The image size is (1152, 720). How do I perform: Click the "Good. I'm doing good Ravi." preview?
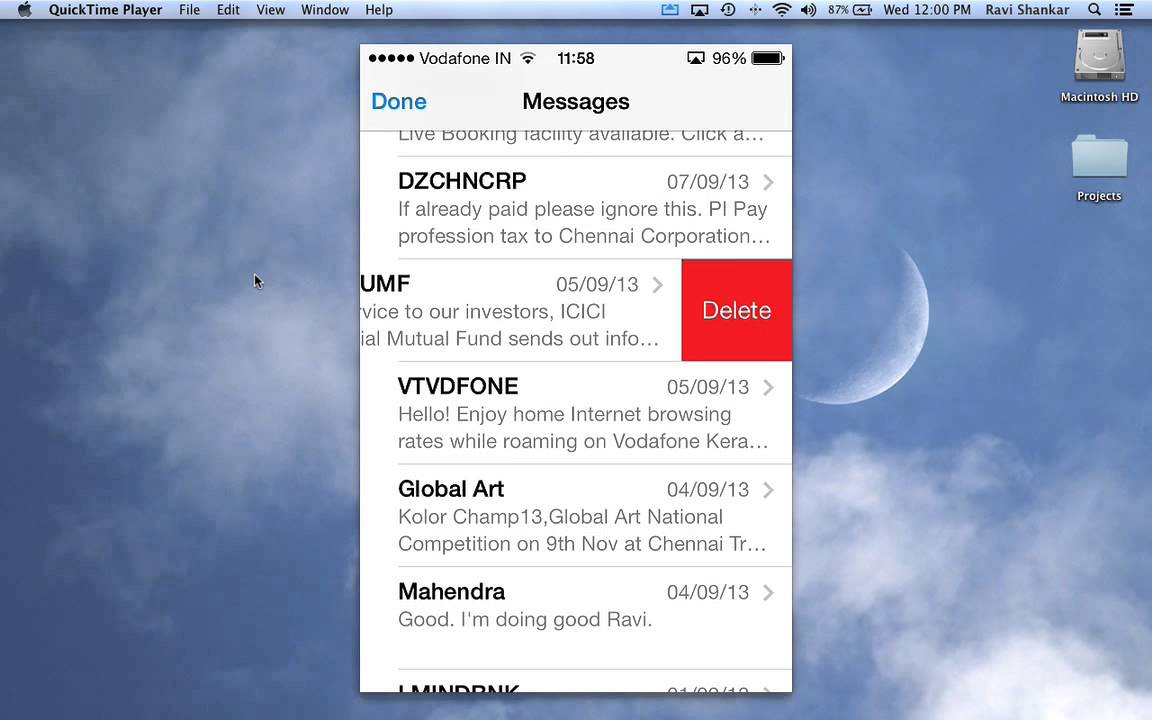pos(525,619)
